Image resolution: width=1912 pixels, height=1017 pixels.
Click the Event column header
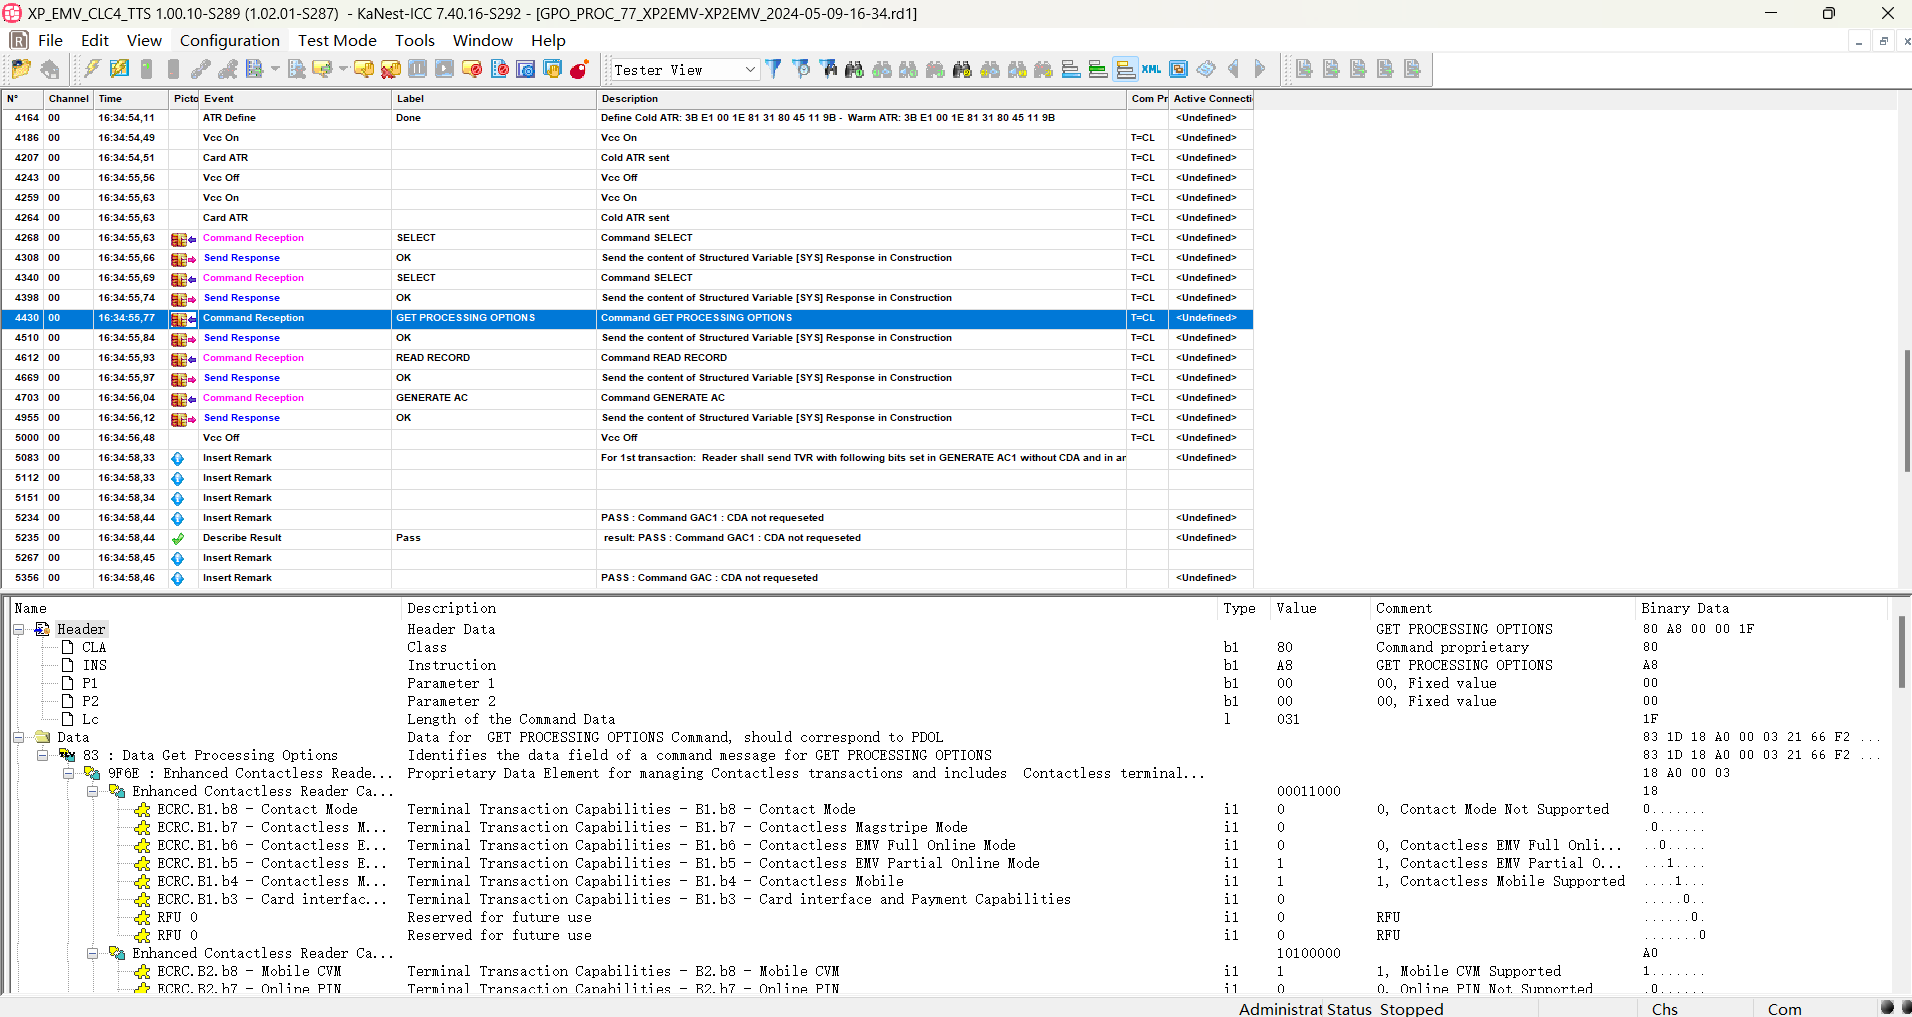(218, 99)
